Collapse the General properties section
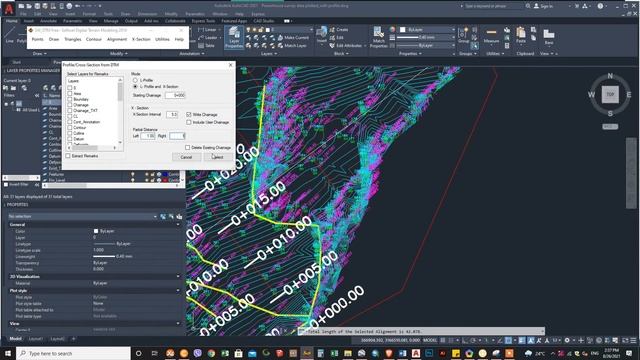Screen dimensions: 640x360 pyautogui.click(x=178, y=224)
